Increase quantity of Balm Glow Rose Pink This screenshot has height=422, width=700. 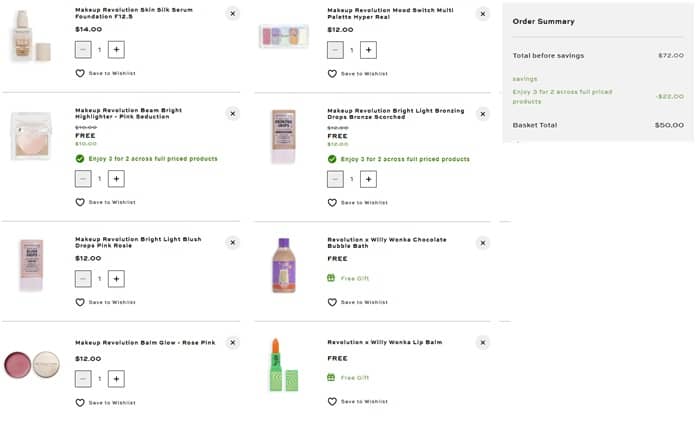(116, 379)
